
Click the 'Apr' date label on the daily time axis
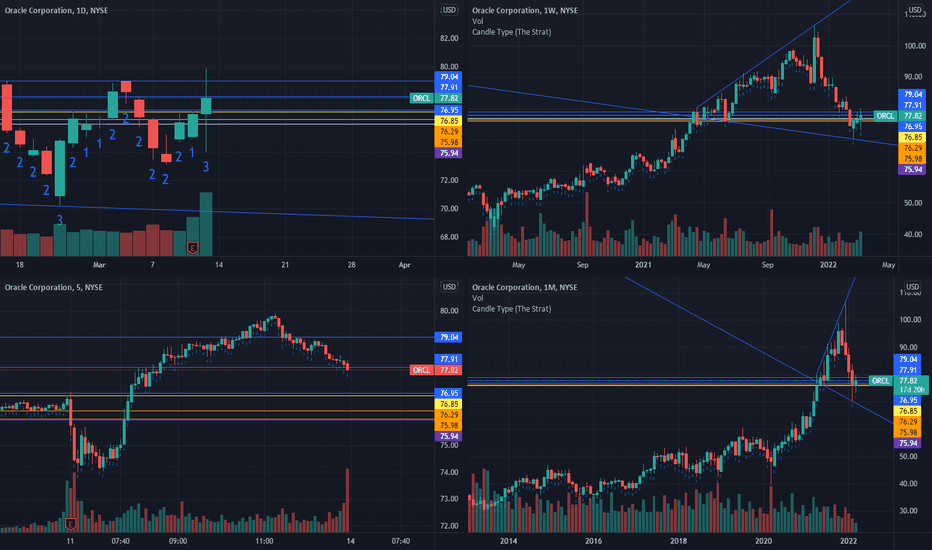click(404, 265)
